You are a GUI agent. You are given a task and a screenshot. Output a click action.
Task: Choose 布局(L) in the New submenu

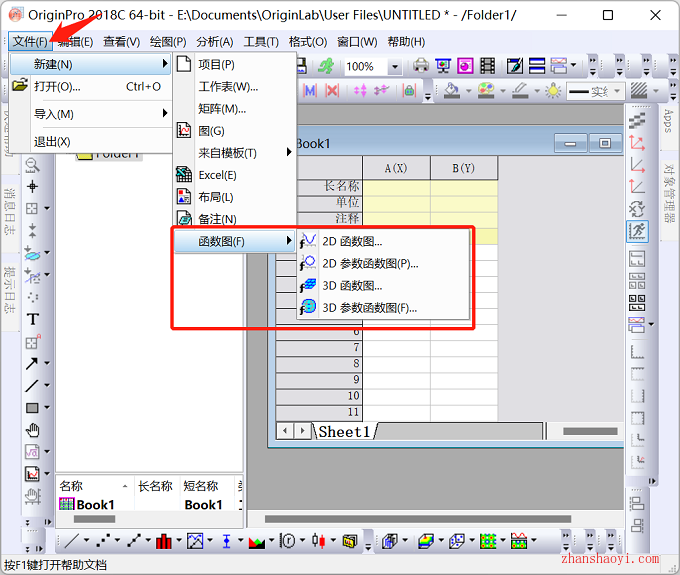coord(235,197)
